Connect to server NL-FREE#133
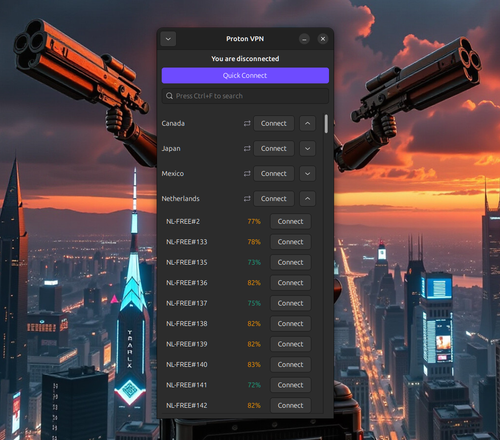 point(291,242)
